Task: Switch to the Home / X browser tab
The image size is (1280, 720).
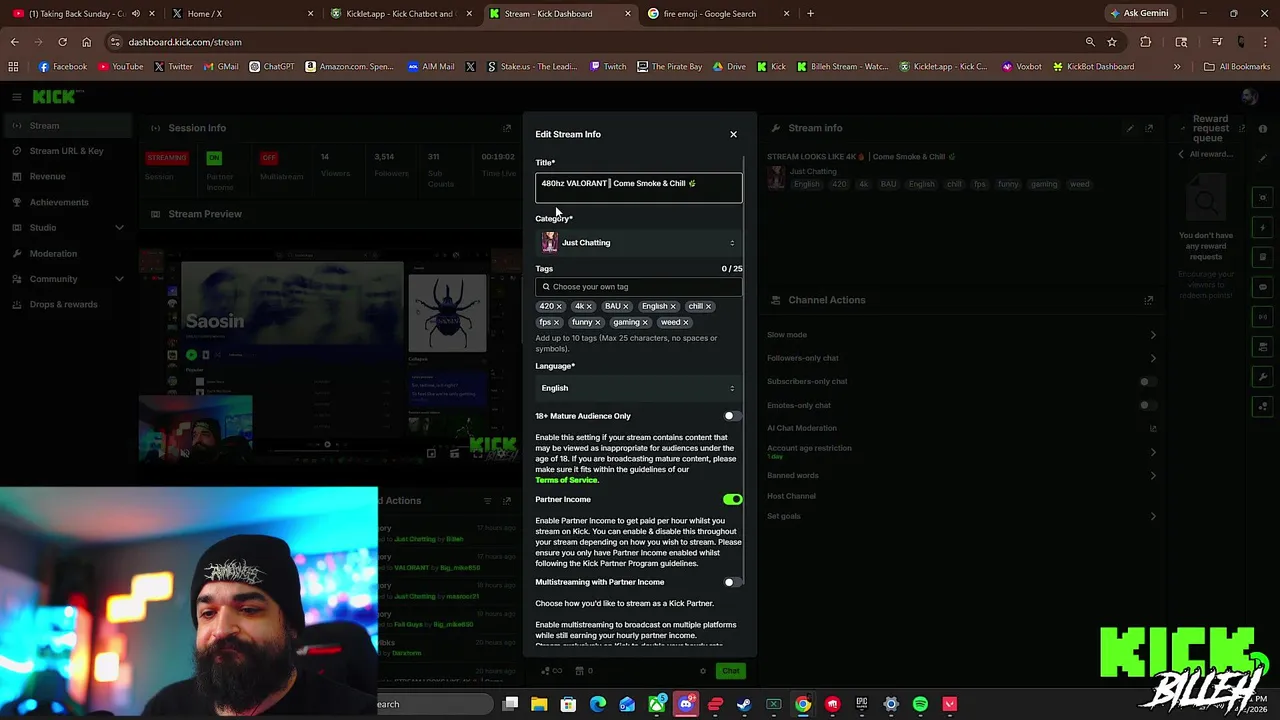Action: coord(240,14)
